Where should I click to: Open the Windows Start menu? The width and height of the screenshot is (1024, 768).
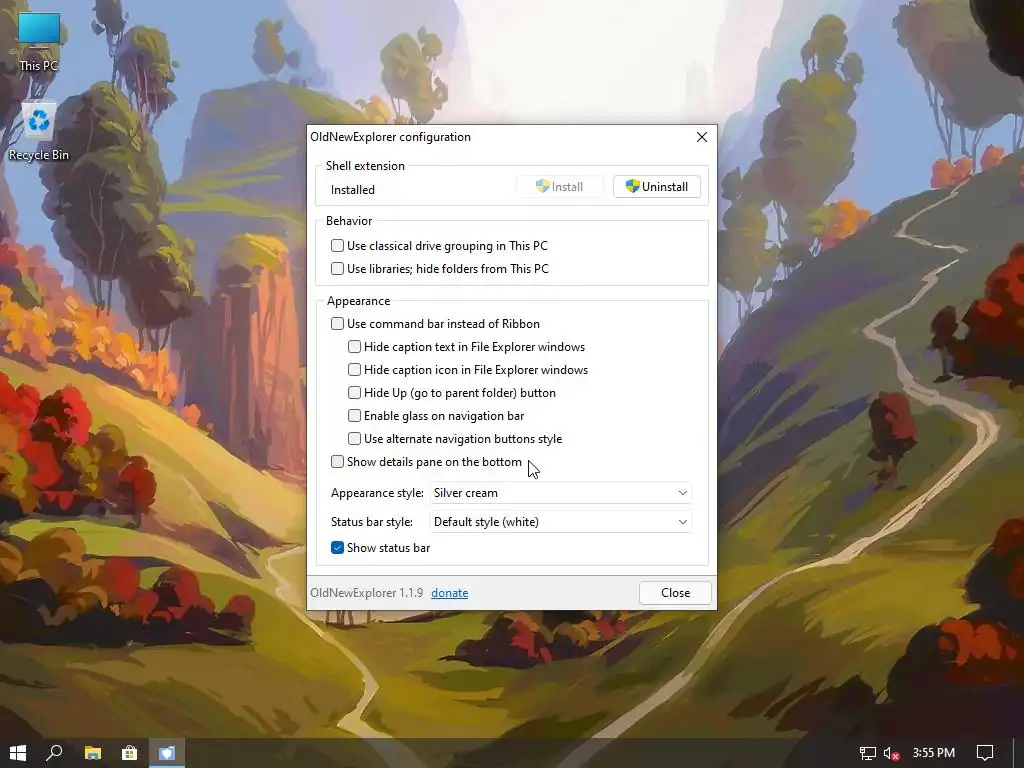click(18, 753)
